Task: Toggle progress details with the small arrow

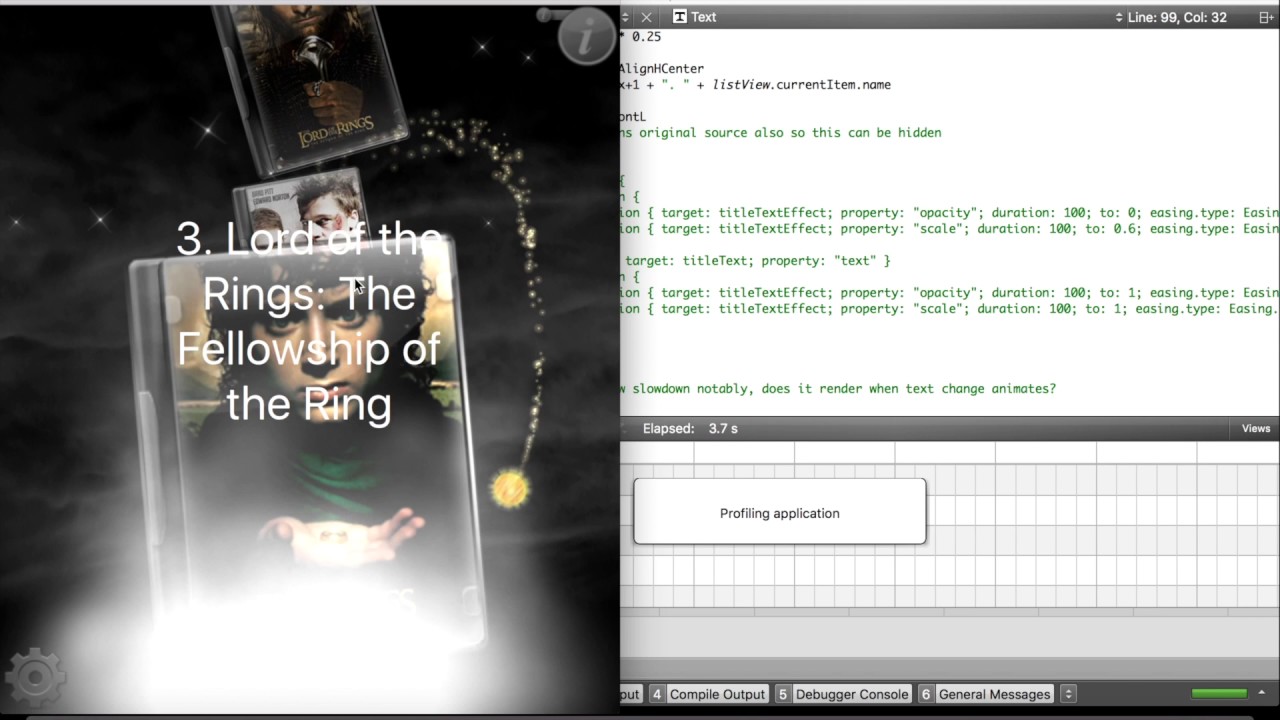Action: [x=1261, y=692]
